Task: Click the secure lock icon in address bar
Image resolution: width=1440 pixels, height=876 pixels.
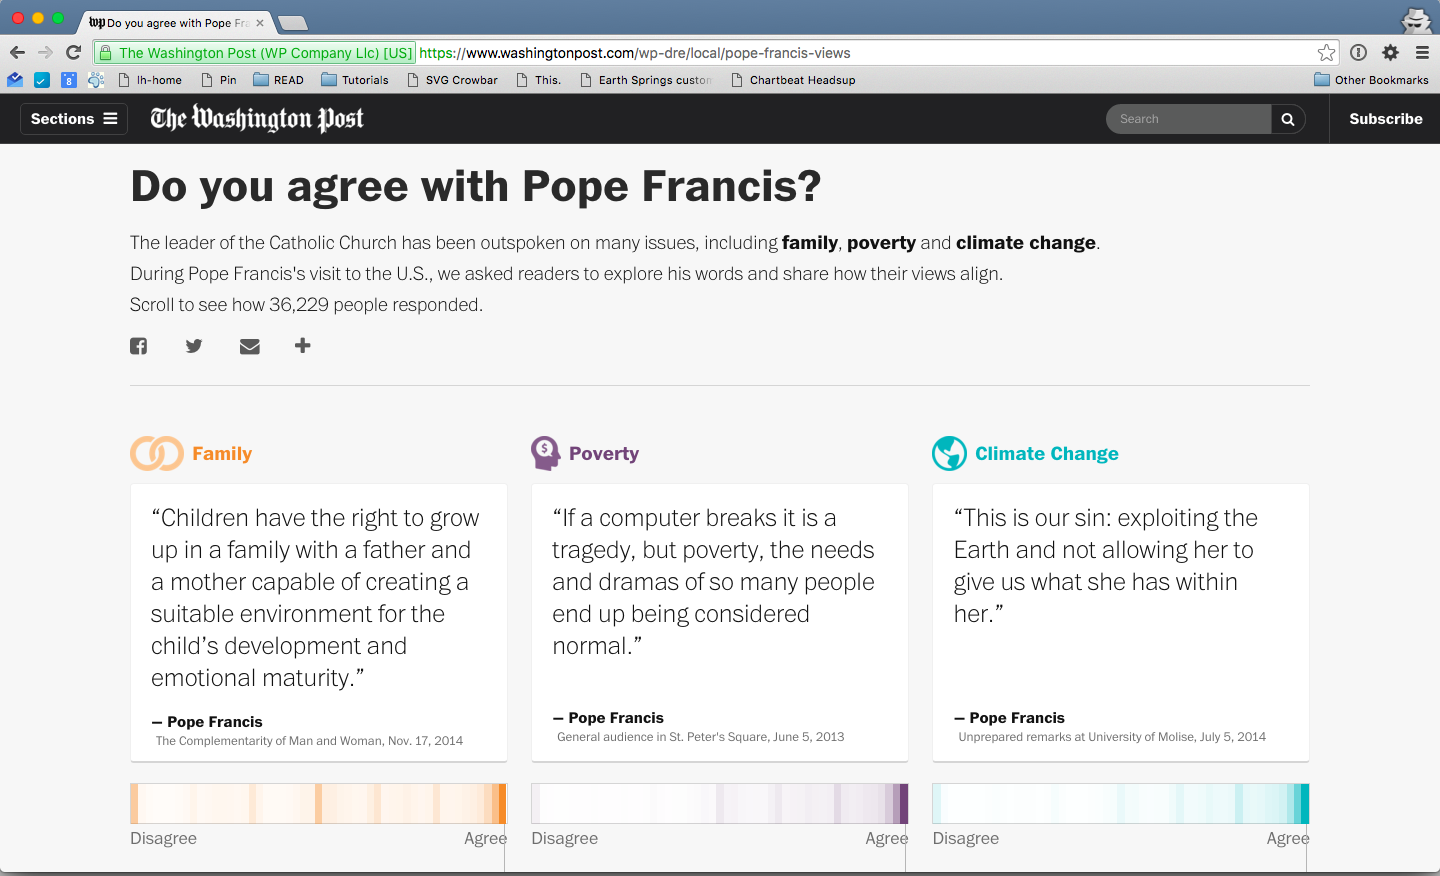Action: (x=106, y=53)
